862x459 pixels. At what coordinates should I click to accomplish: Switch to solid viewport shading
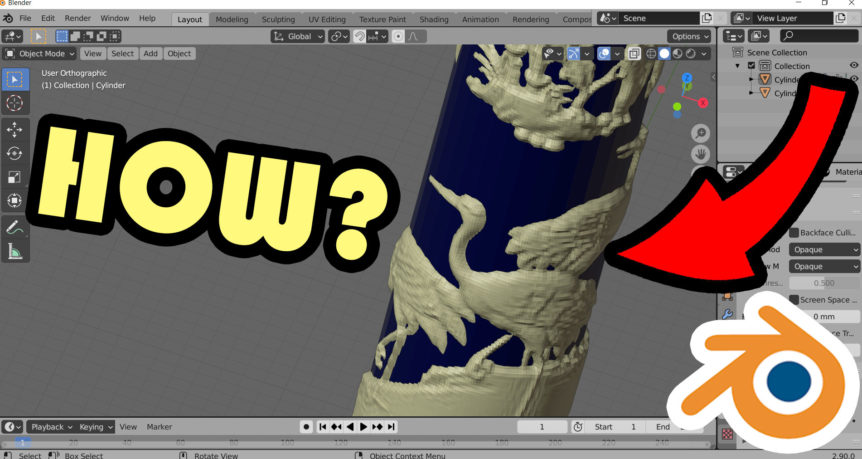663,53
